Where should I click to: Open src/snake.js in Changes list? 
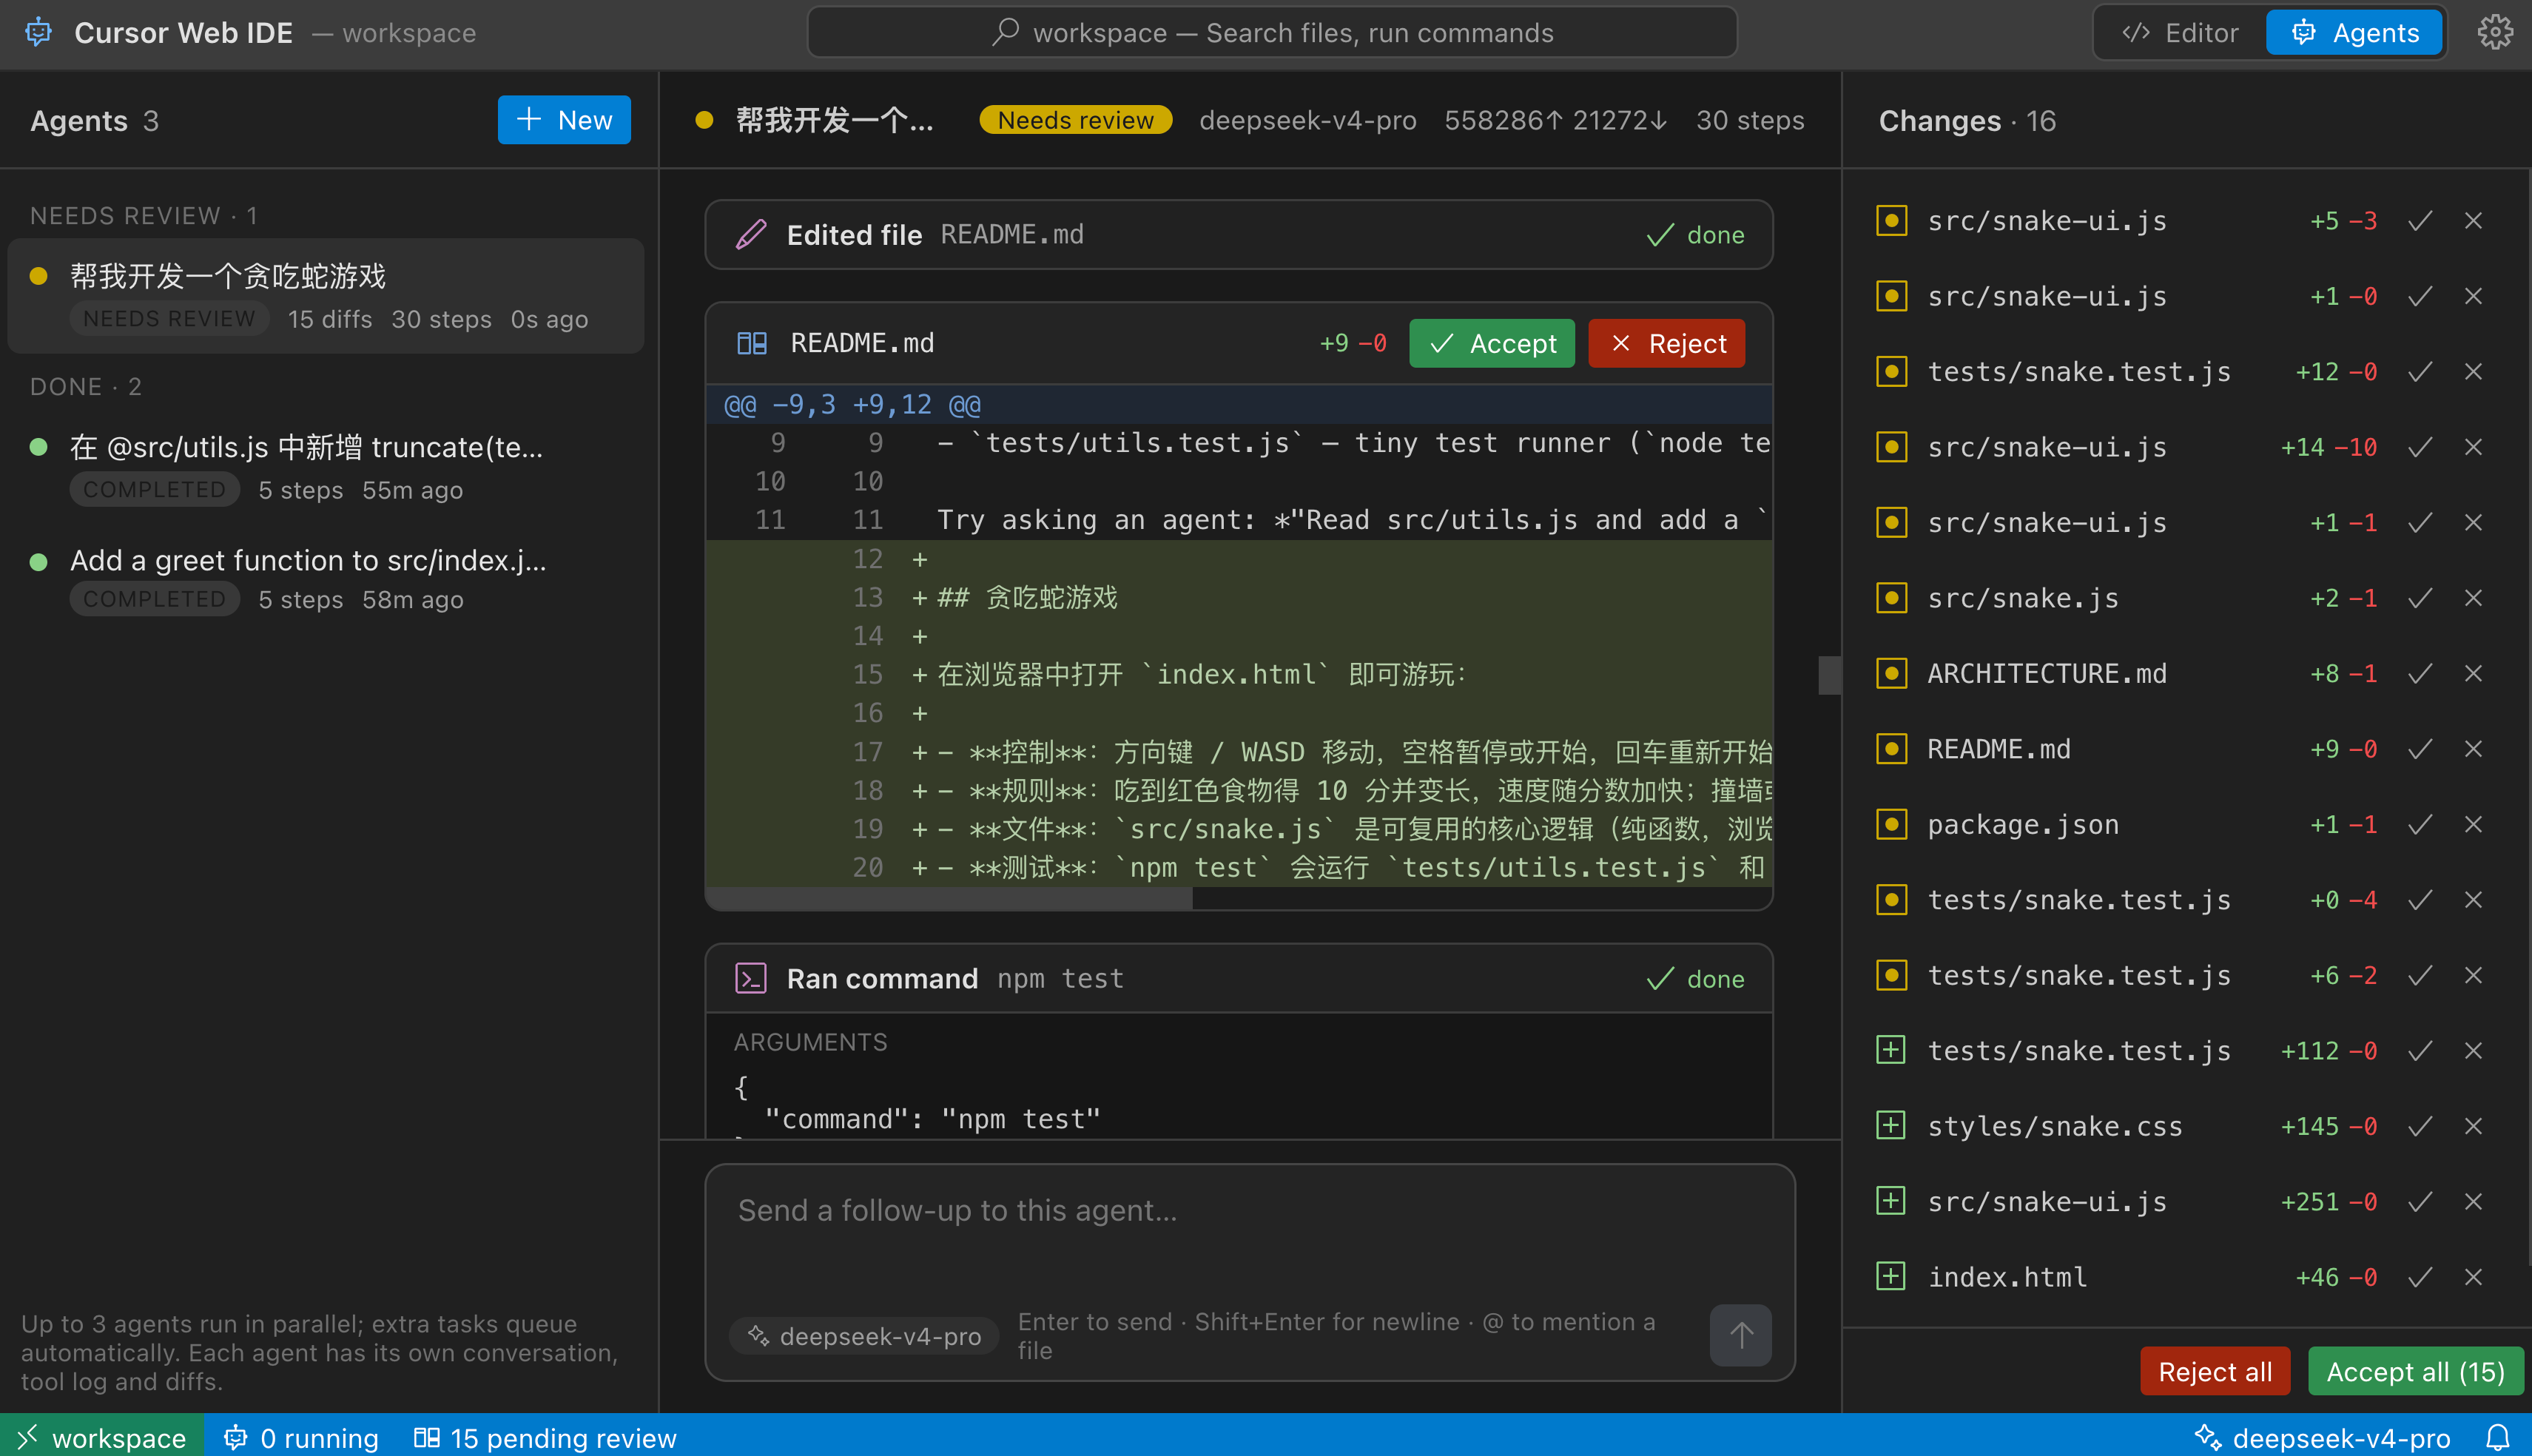[x=2023, y=598]
